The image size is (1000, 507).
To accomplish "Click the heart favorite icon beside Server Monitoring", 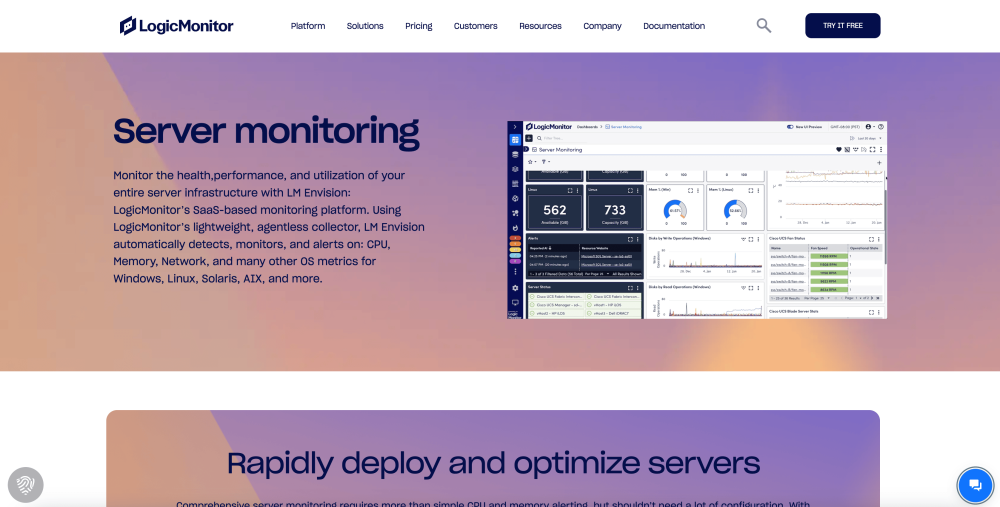I will 839,149.
